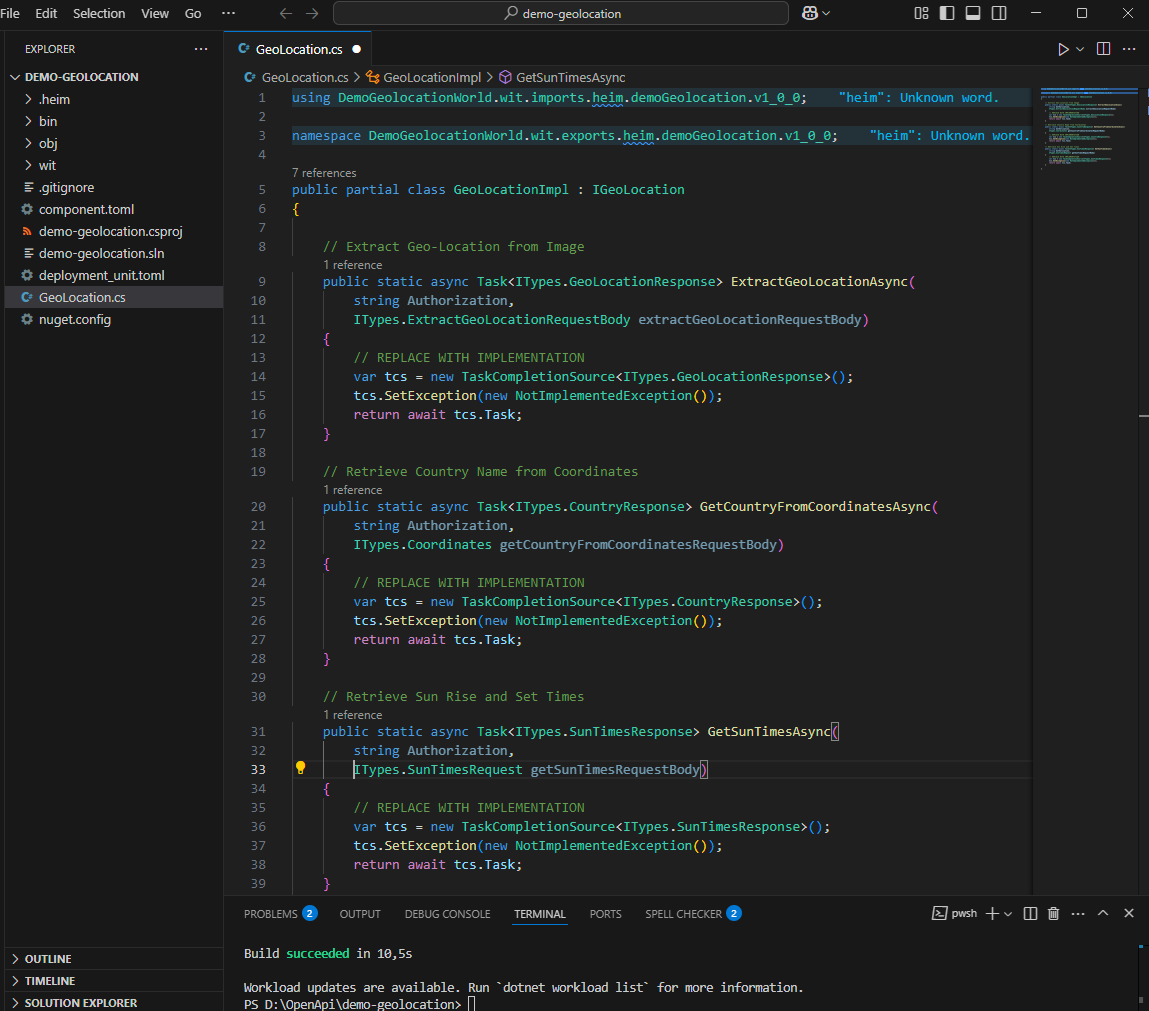
Task: Run the GeoLocation.cs file with play button
Action: [x=1063, y=49]
